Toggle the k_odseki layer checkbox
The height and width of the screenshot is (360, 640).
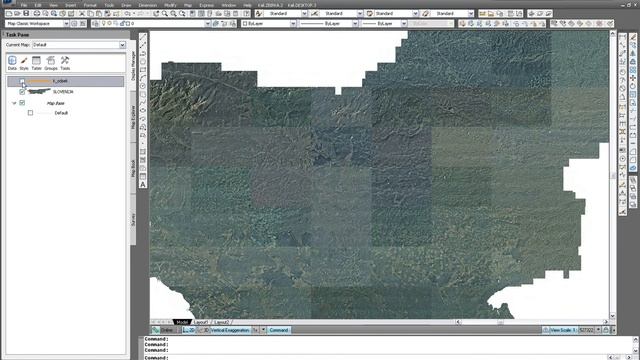[22, 81]
